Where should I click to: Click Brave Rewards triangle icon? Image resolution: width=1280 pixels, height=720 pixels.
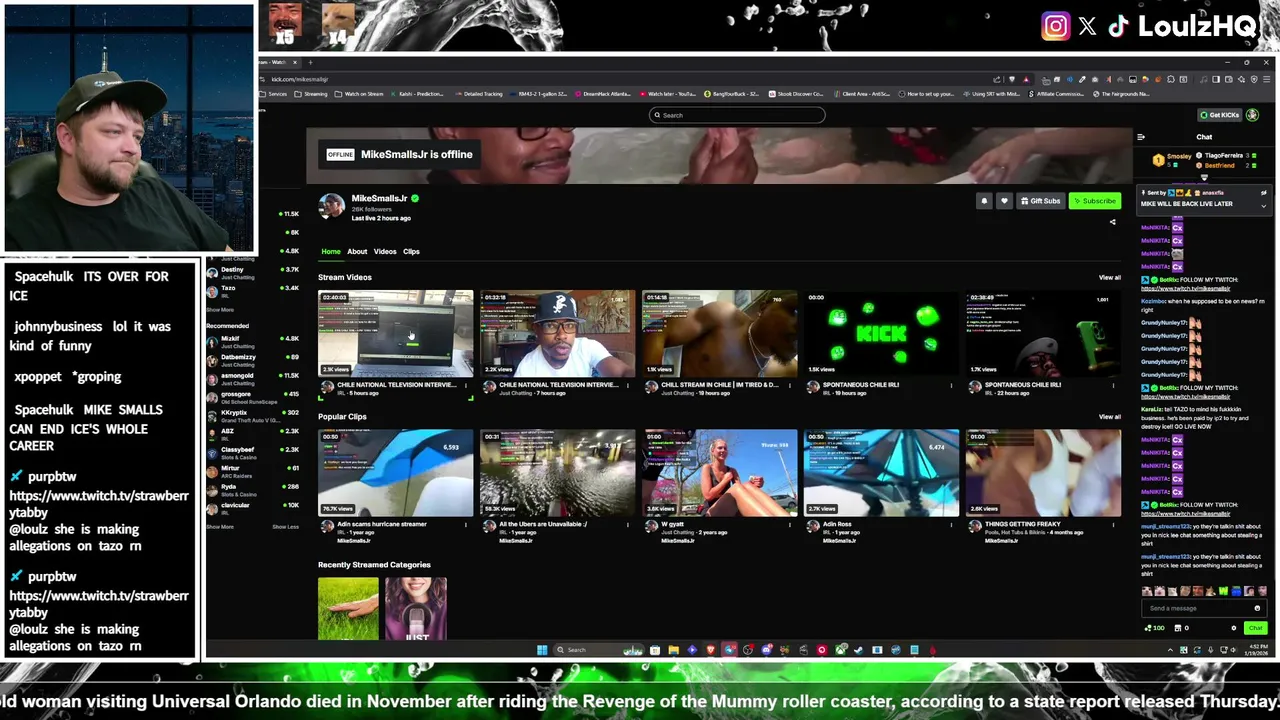coord(1025,80)
